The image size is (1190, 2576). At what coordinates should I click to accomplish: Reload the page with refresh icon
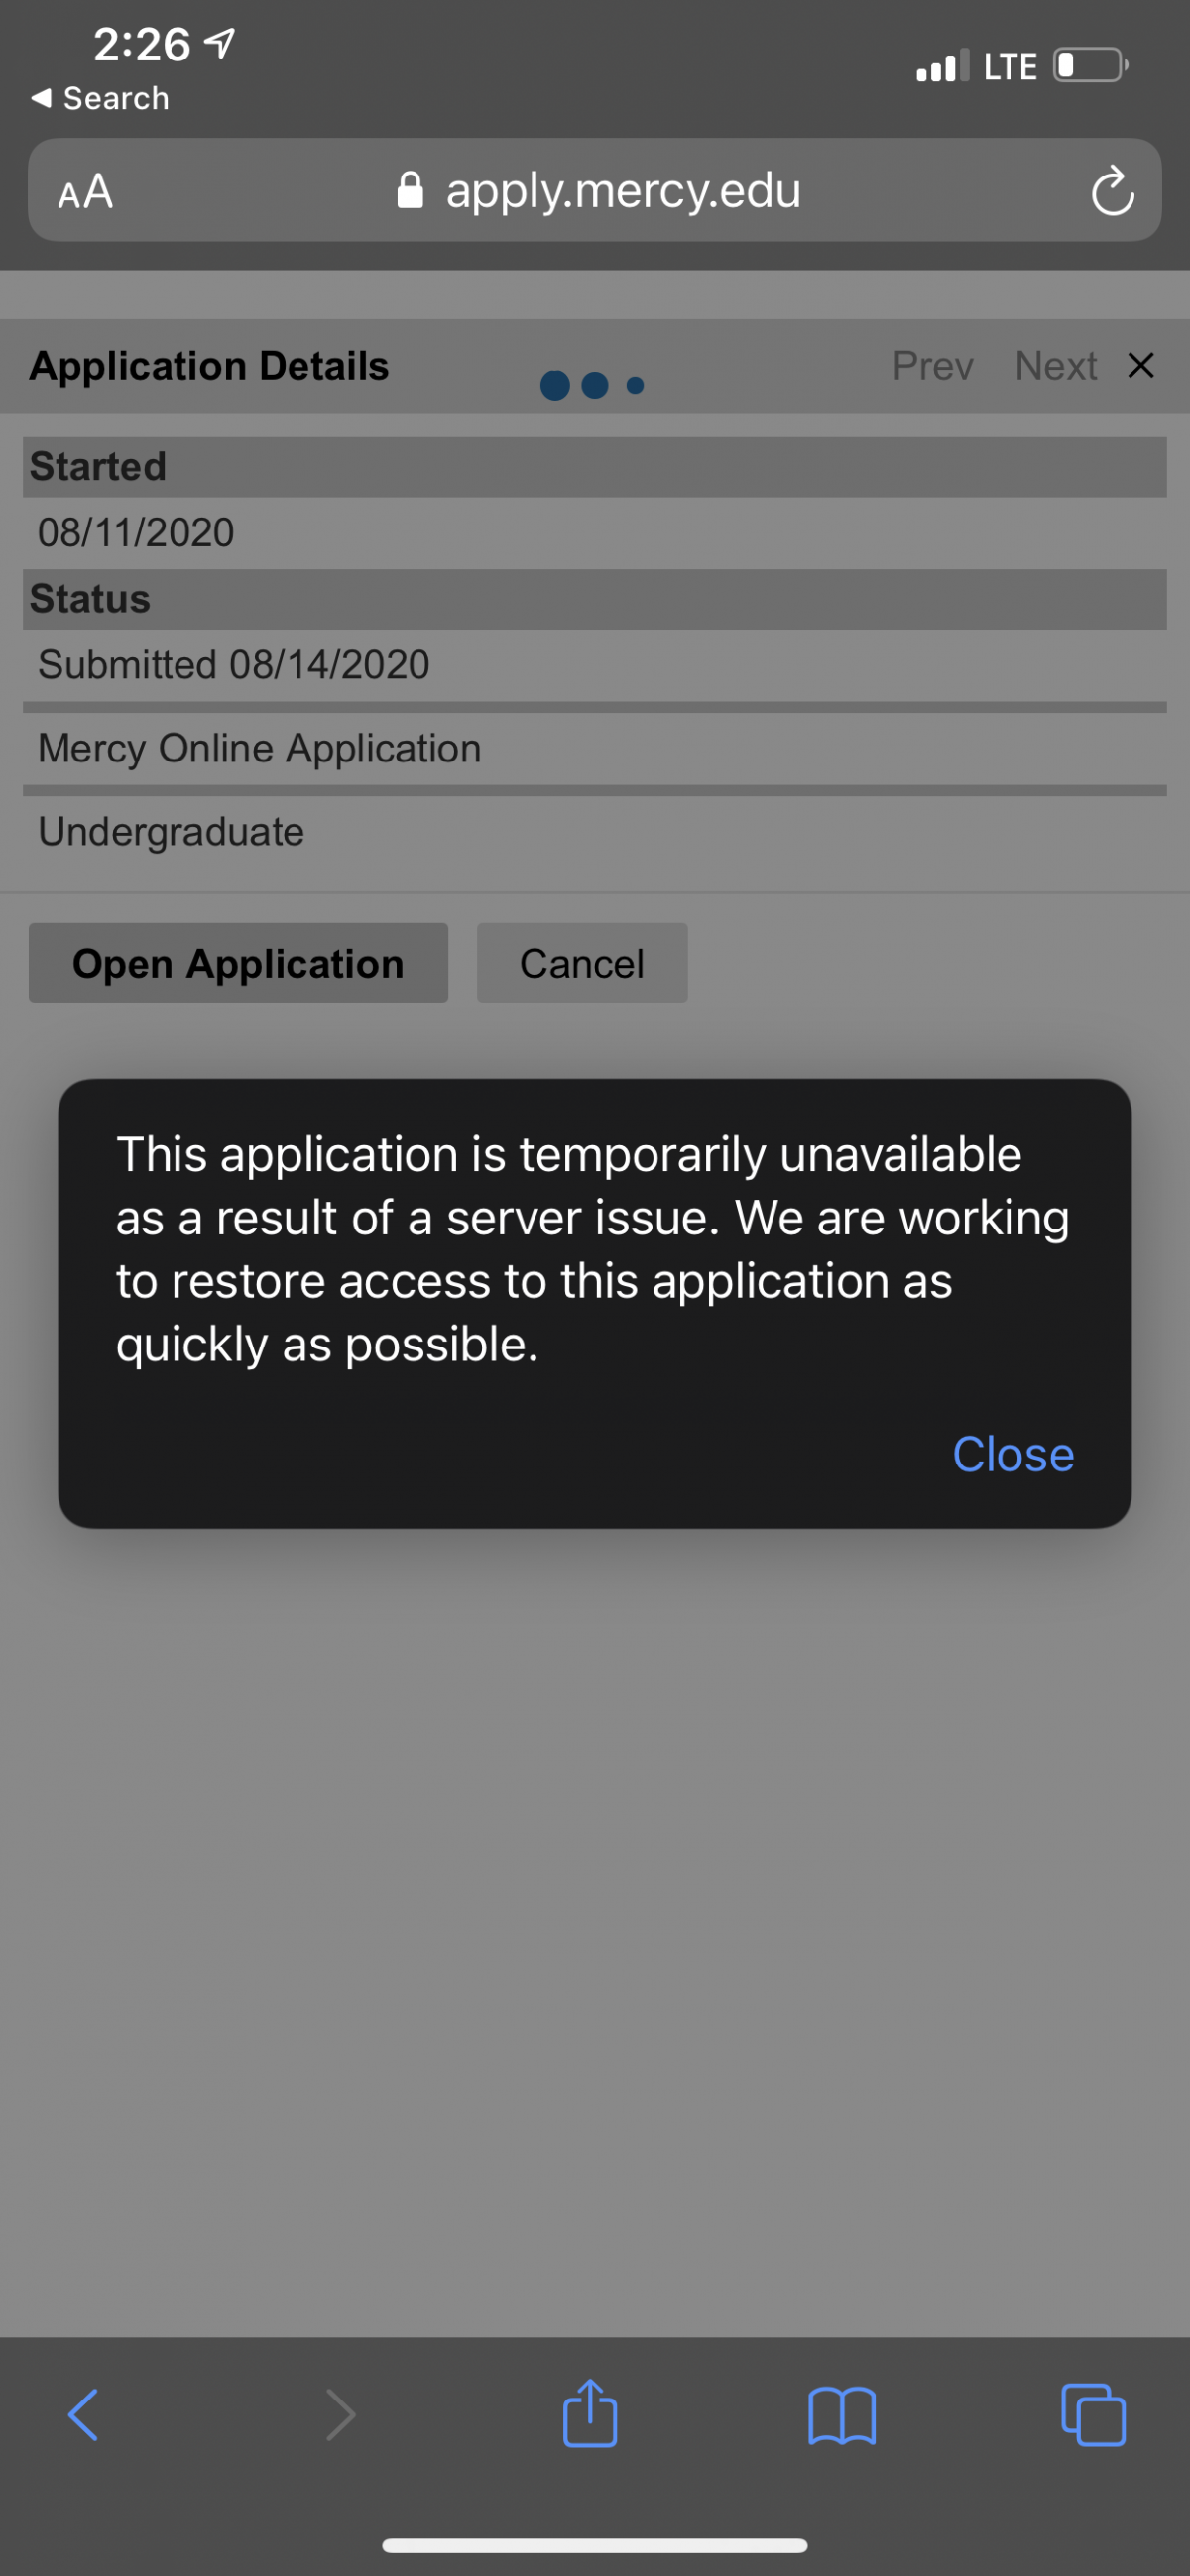point(1112,190)
